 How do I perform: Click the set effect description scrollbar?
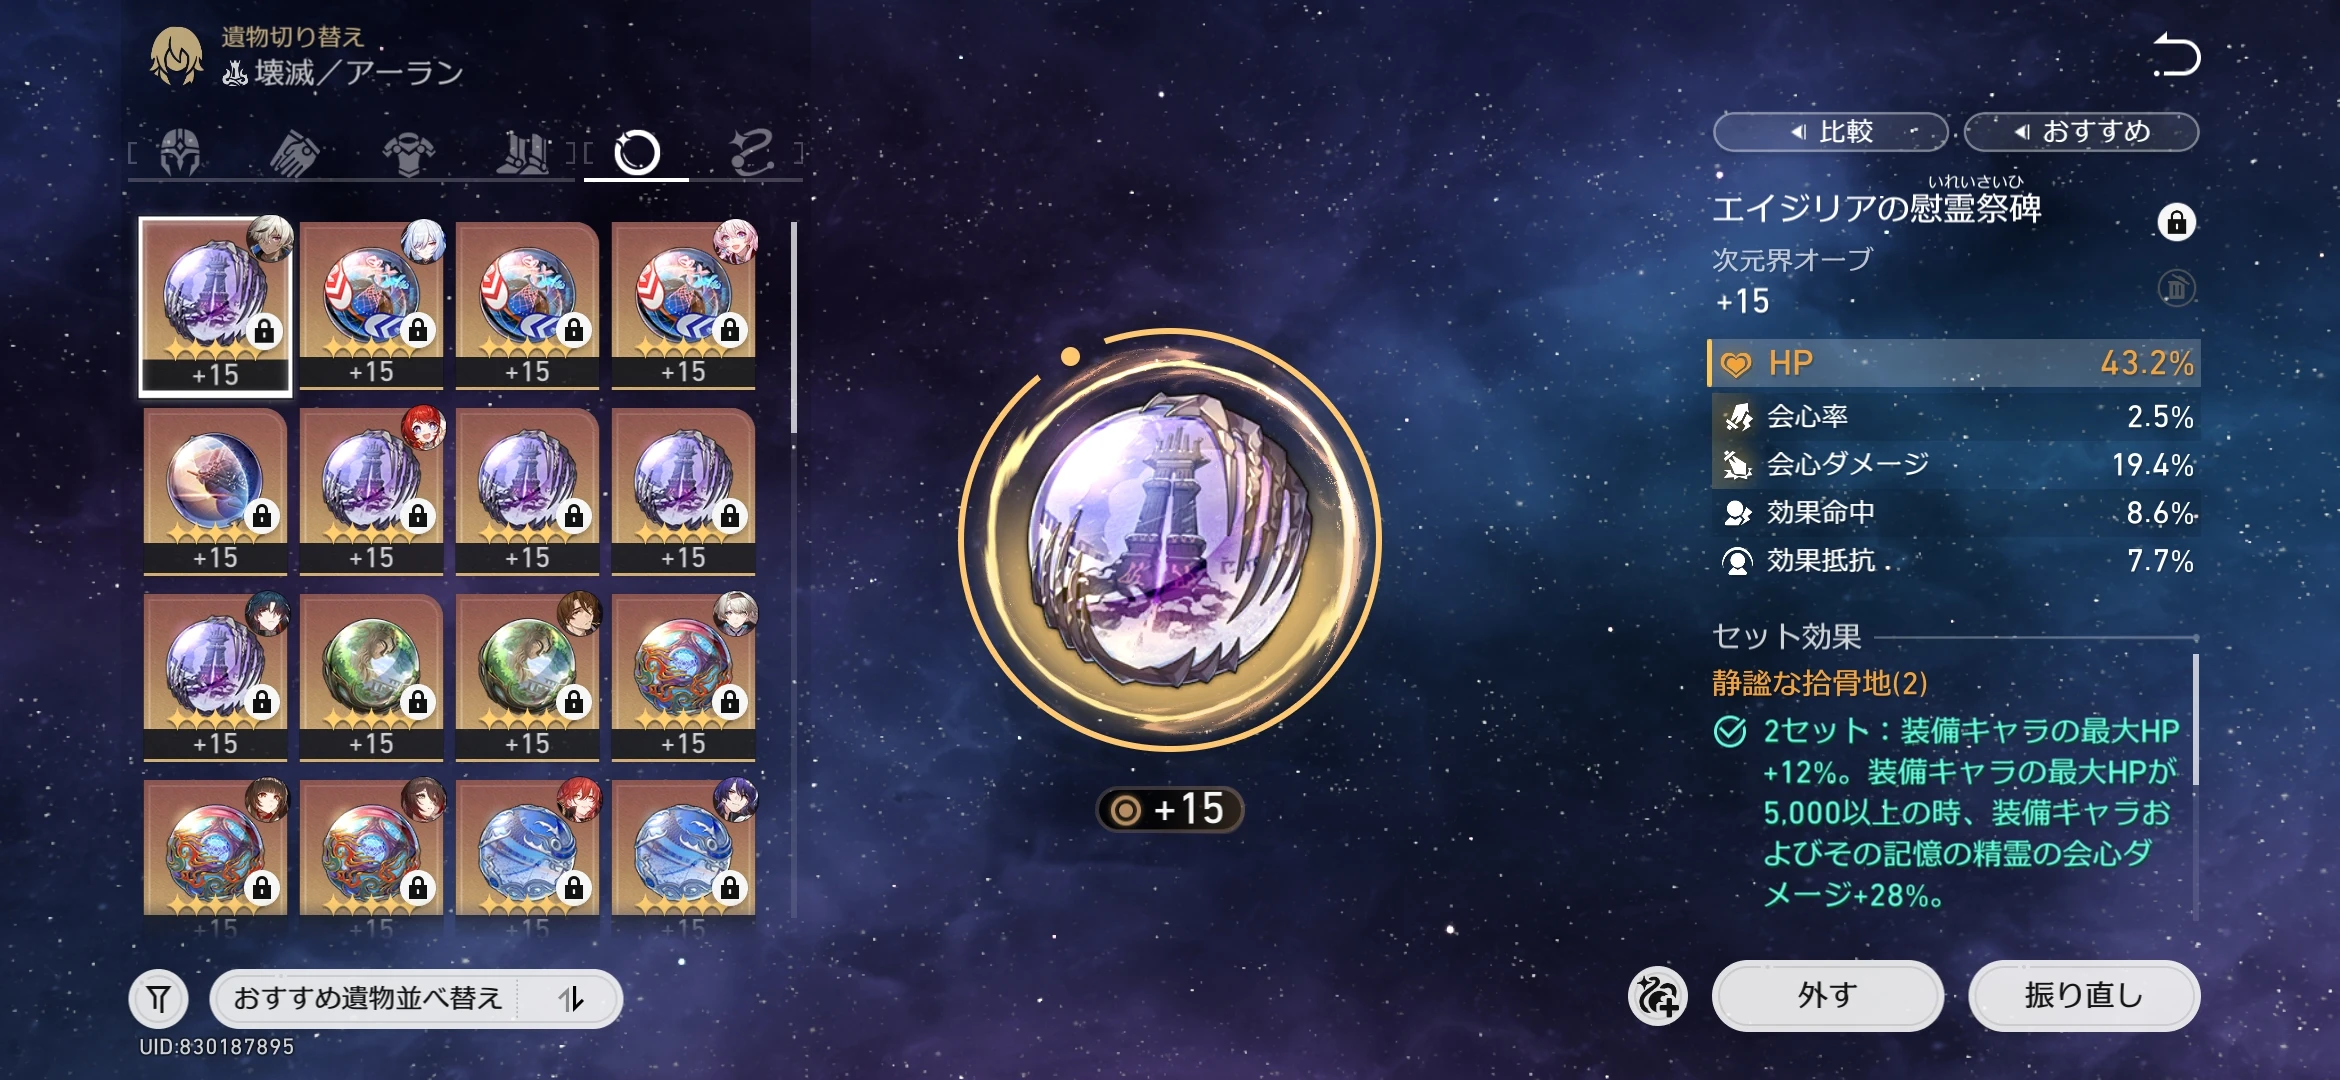[x=2195, y=720]
